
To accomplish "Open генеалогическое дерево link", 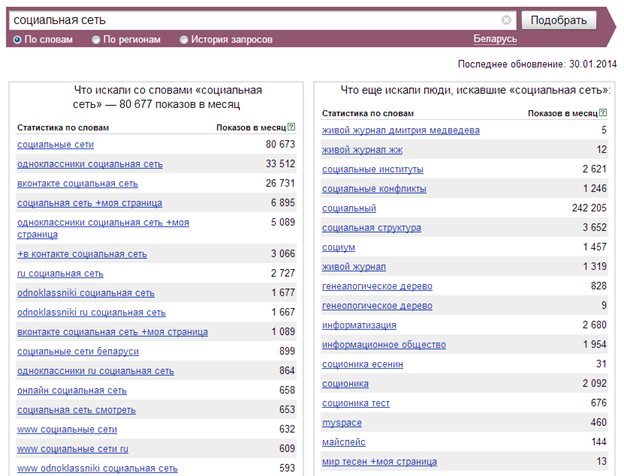I will click(377, 286).
